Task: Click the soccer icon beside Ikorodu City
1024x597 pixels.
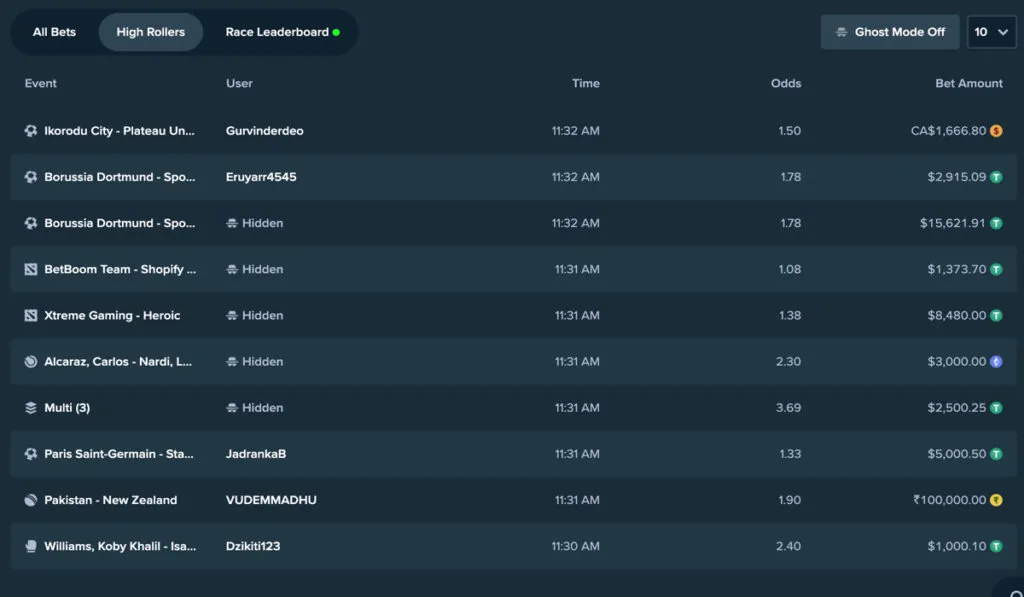Action: click(x=31, y=131)
